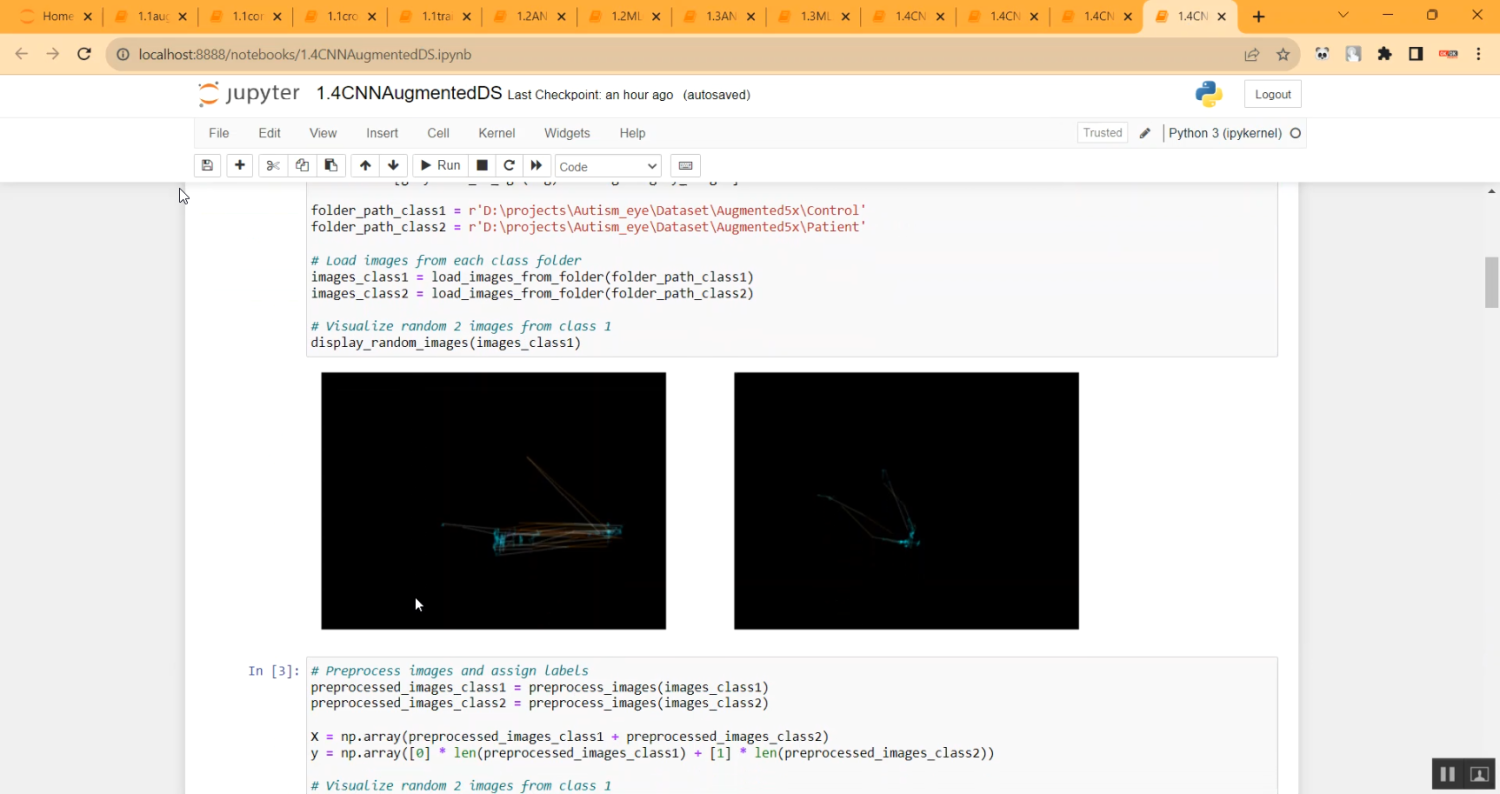
Task: Save the notebook with the floppy disk icon
Action: click(x=207, y=166)
